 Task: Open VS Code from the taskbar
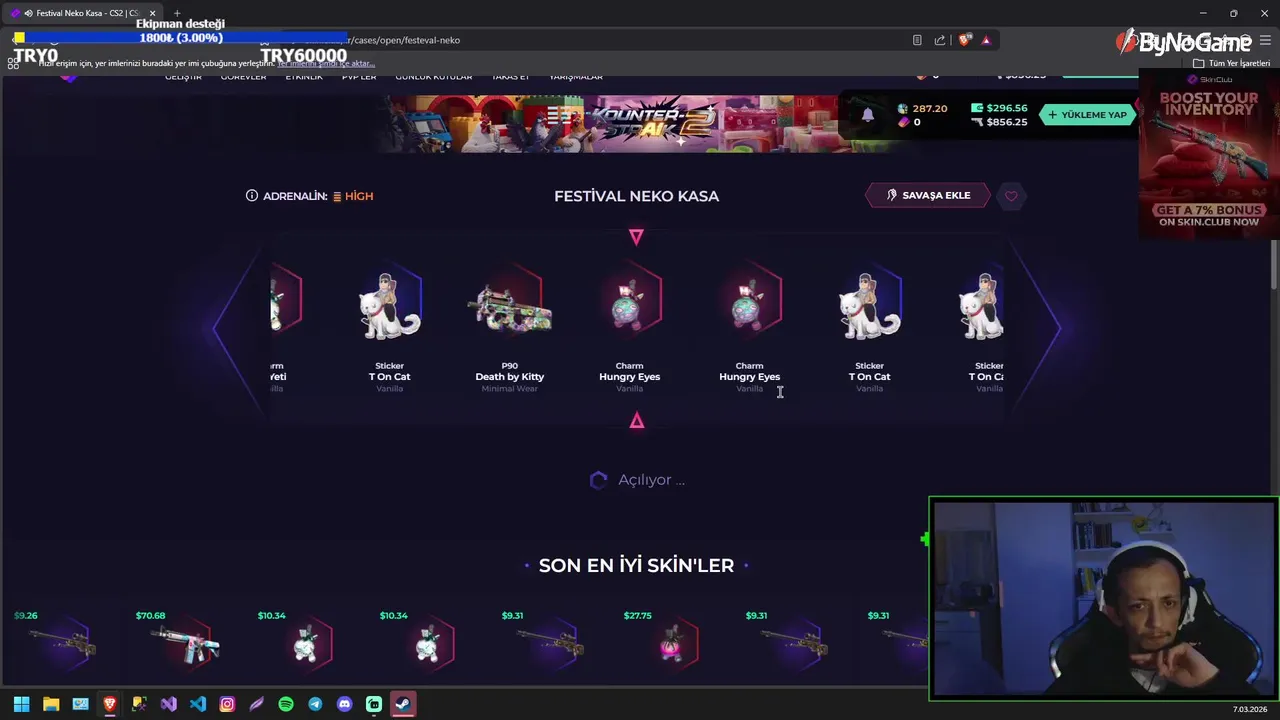(198, 704)
